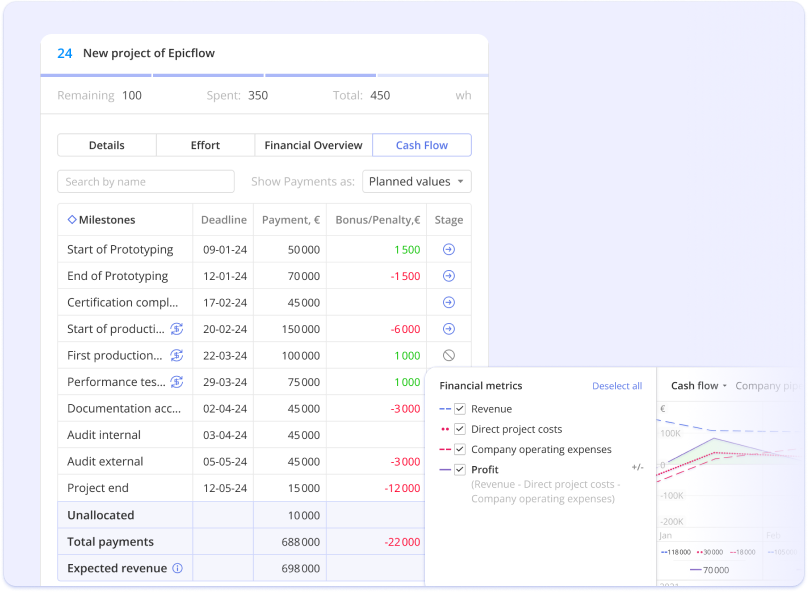Toggle the Profit metric checkbox
The height and width of the screenshot is (592, 808).
460,470
